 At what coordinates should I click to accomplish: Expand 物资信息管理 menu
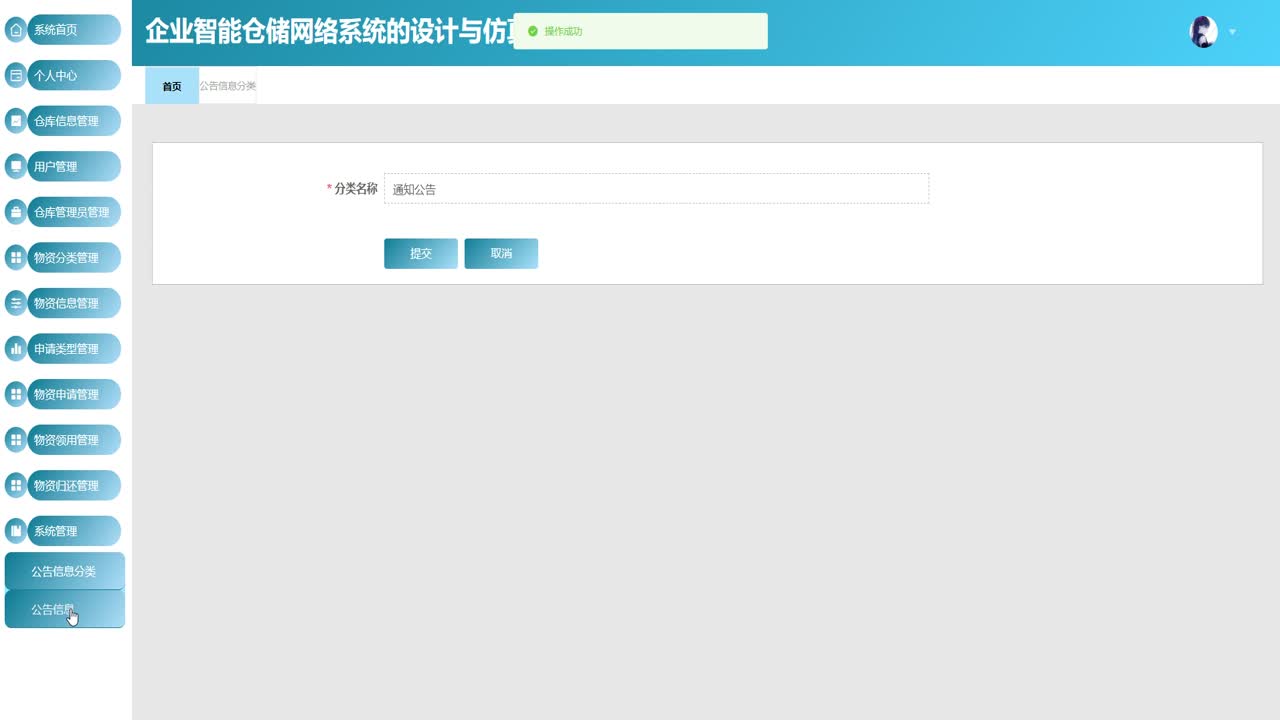pyautogui.click(x=74, y=303)
